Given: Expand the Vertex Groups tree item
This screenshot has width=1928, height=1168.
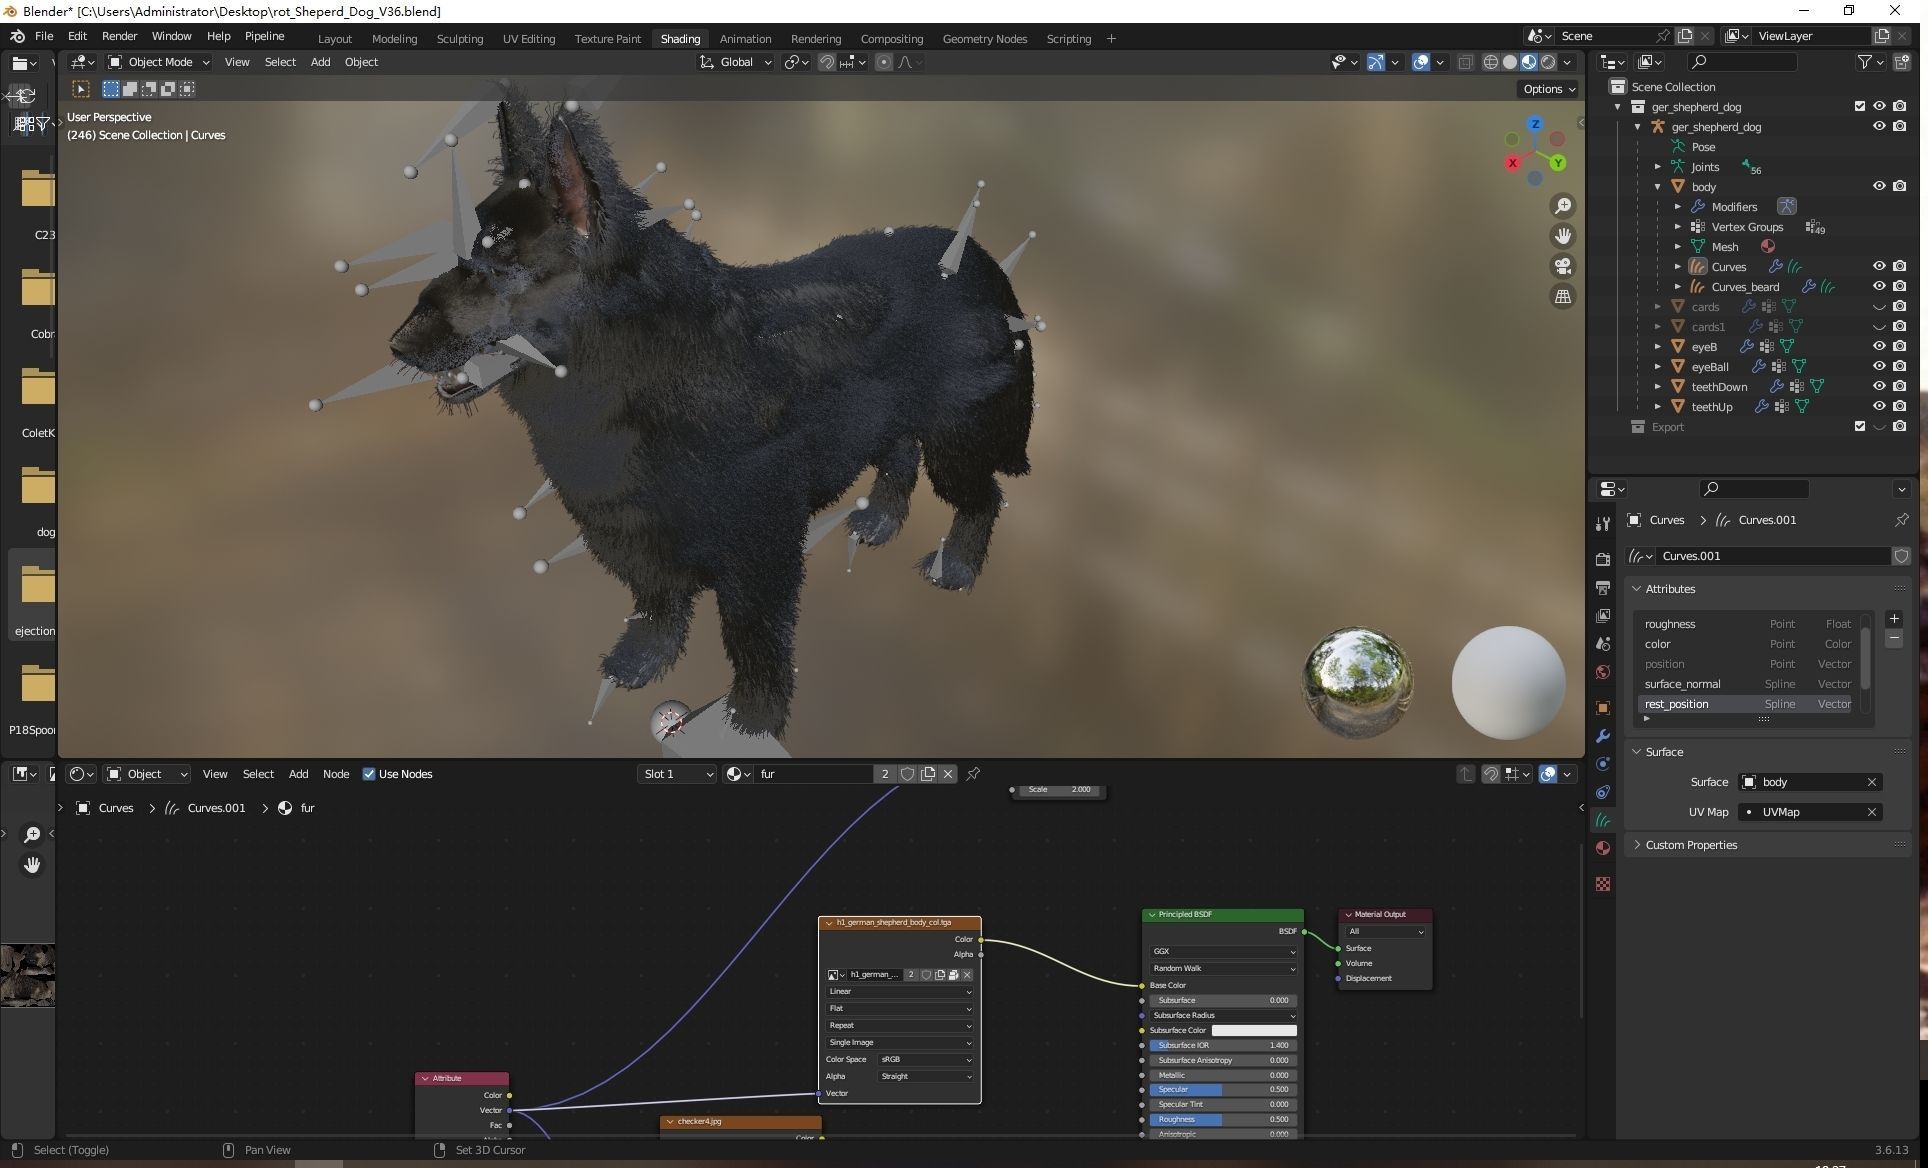Looking at the screenshot, I should pyautogui.click(x=1677, y=227).
